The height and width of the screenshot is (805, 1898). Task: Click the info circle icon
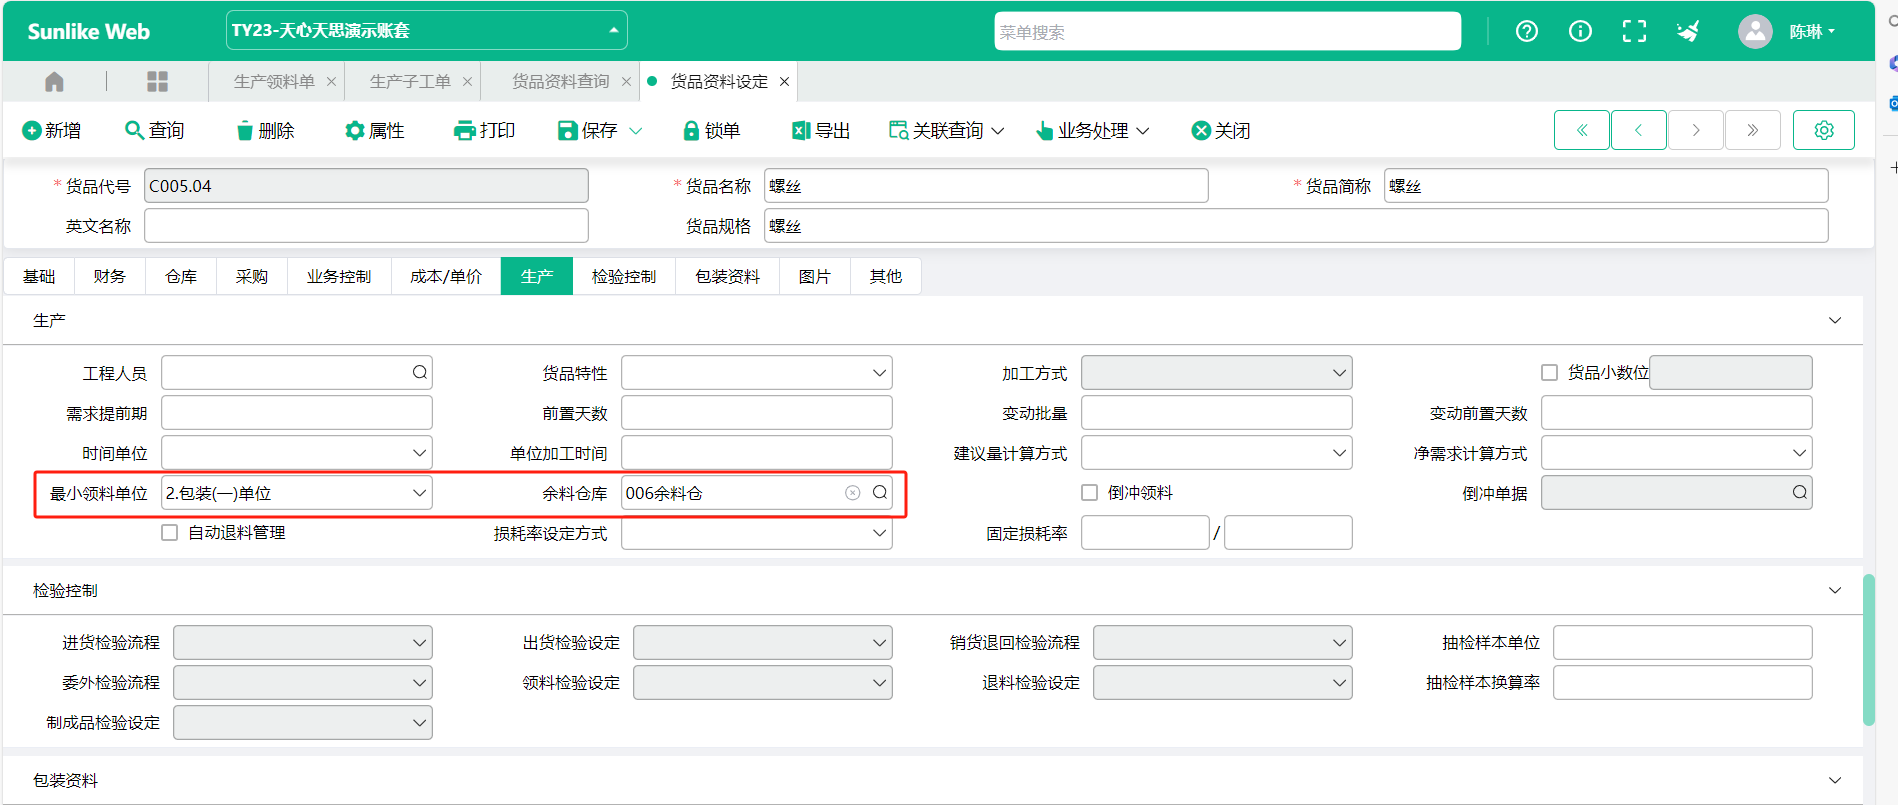[x=1580, y=31]
